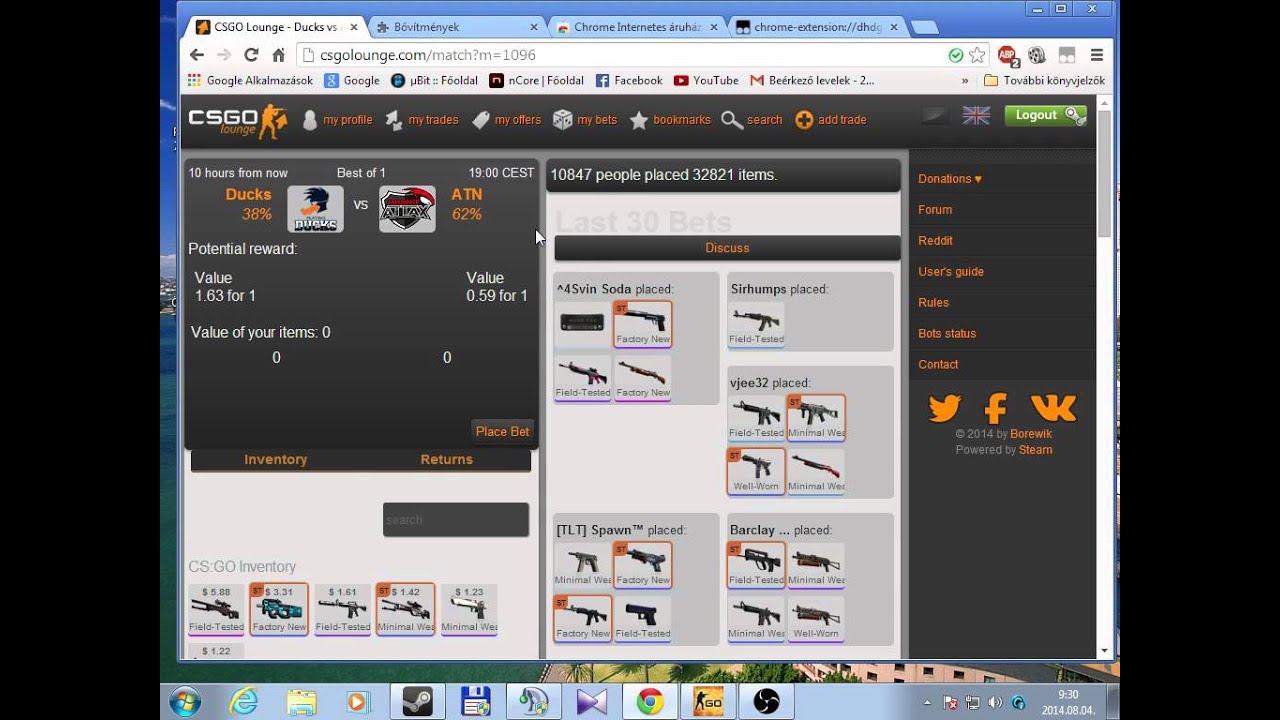Open the Forum link
Image resolution: width=1280 pixels, height=720 pixels.
click(935, 210)
